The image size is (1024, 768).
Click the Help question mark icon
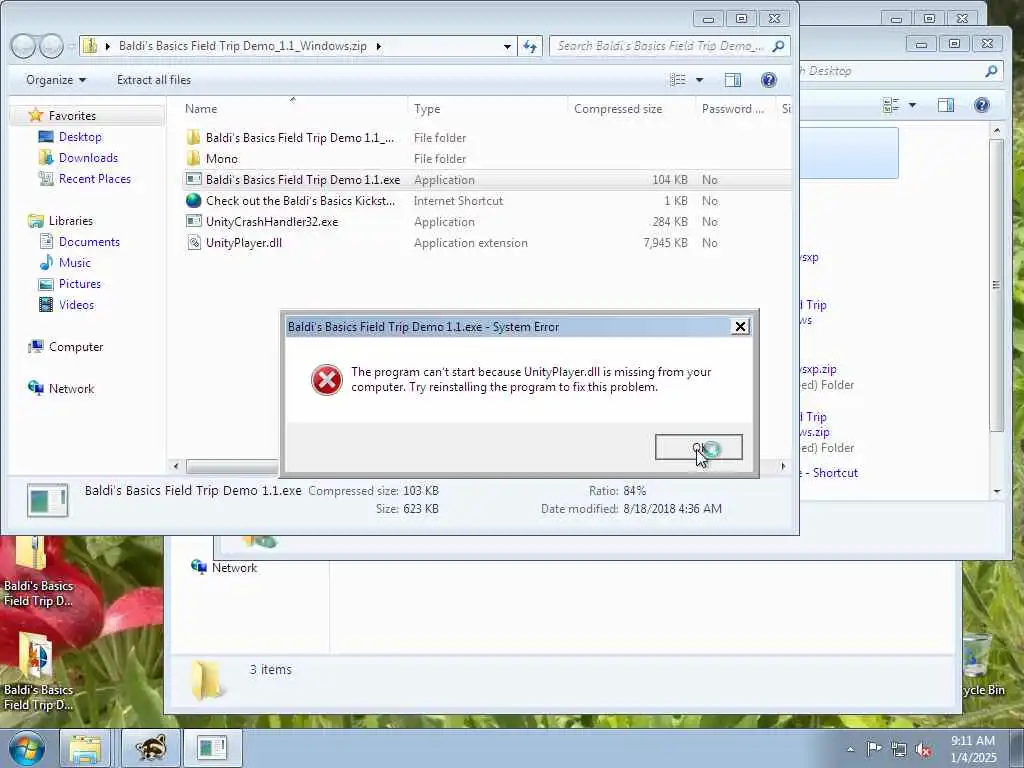769,80
